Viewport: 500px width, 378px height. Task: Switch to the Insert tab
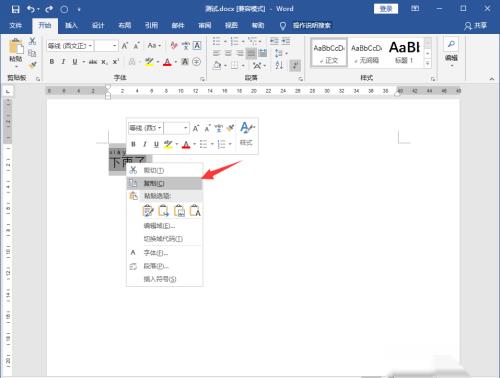click(71, 26)
